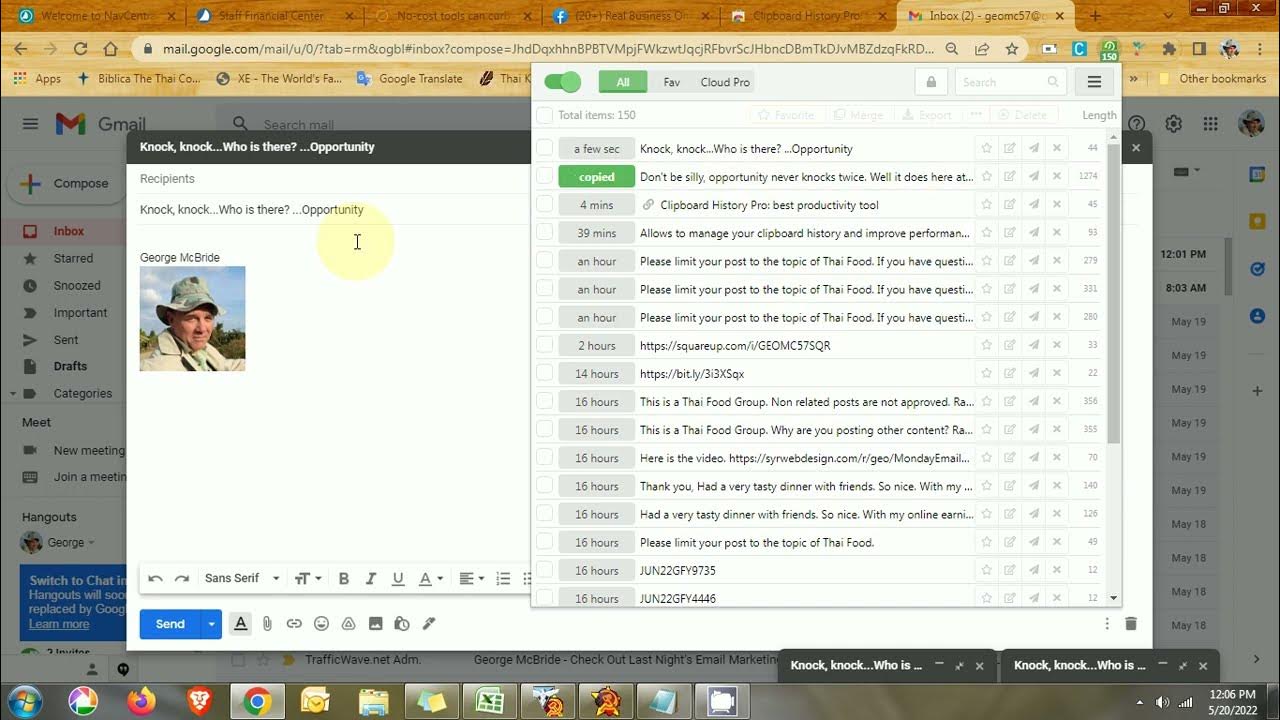This screenshot has height=720, width=1280.
Task: Delete the squareup.com link clipboard entry
Action: tap(1057, 345)
